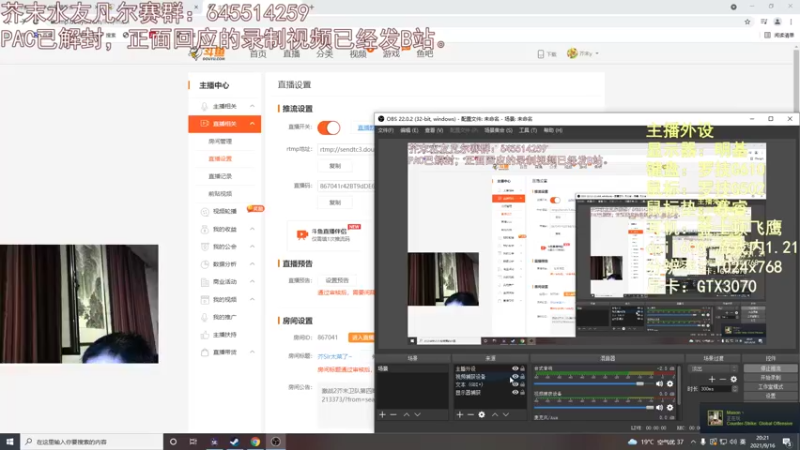Click the 设置预告 button

click(x=337, y=280)
